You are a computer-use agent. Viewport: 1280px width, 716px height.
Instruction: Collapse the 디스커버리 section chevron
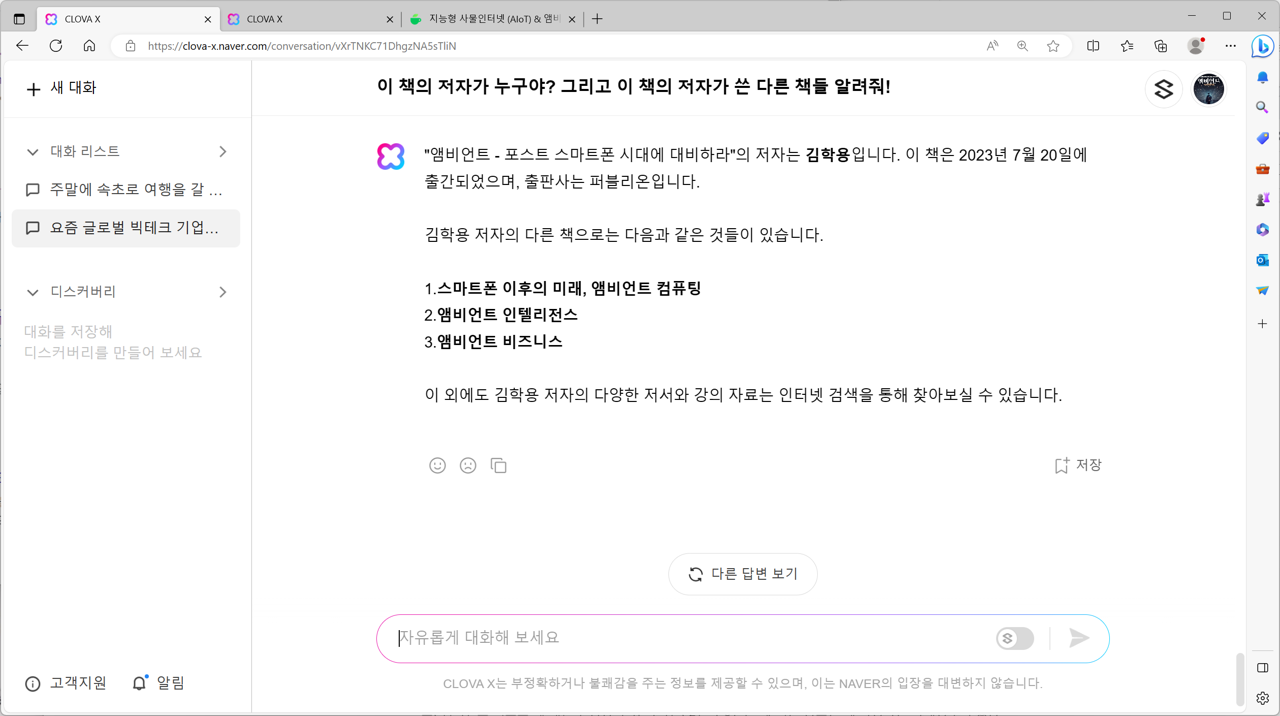tap(32, 292)
